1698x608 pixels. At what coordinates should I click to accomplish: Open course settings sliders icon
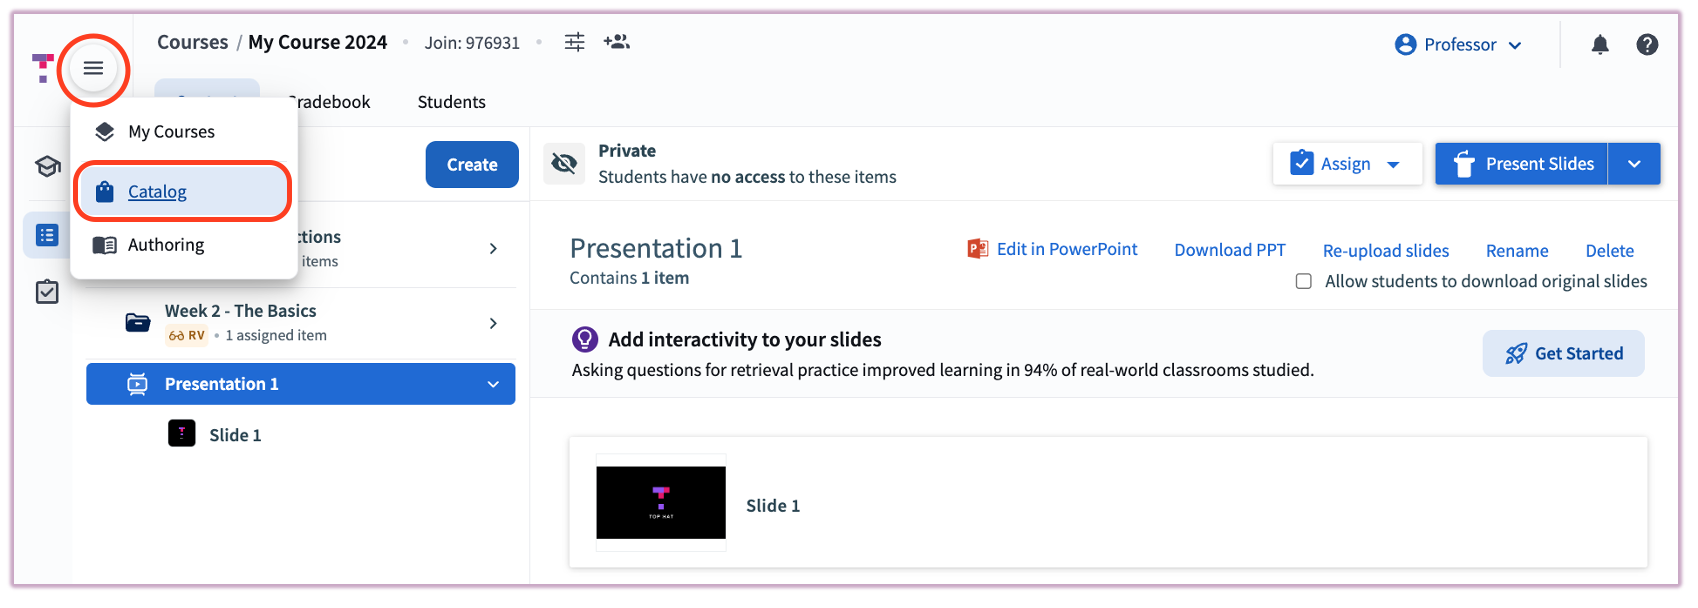[574, 42]
